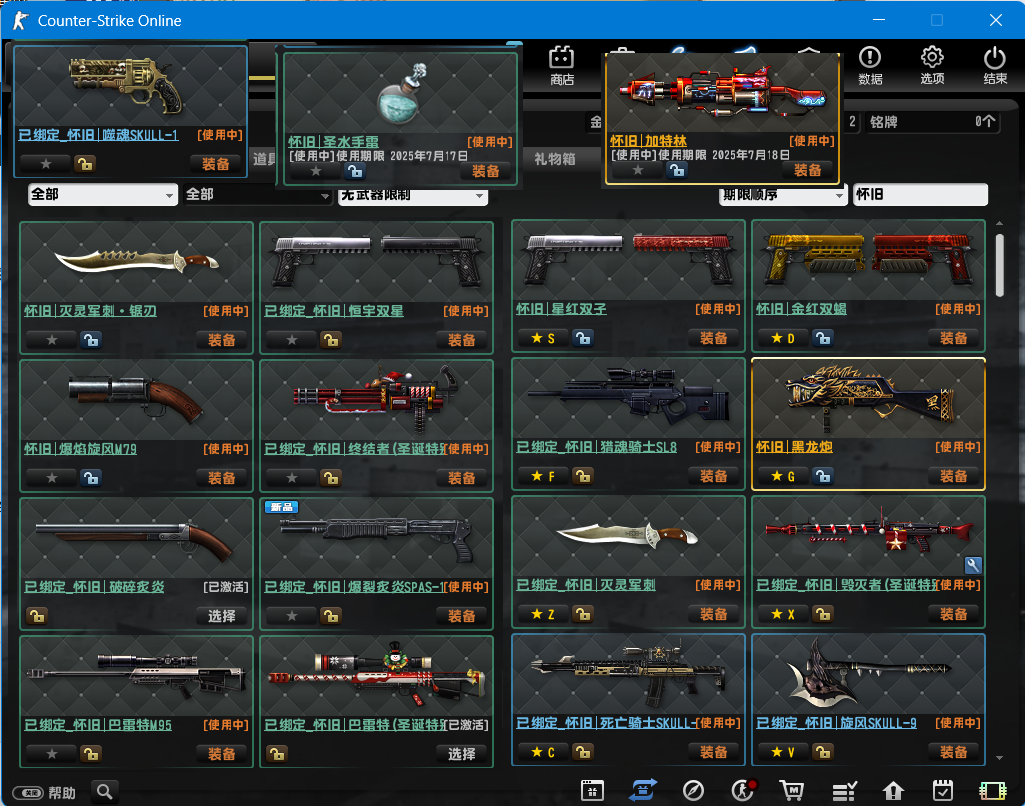Click 装备 on 噬魂SKULL-1 card
Screen dimensions: 1025x806
click(x=215, y=163)
